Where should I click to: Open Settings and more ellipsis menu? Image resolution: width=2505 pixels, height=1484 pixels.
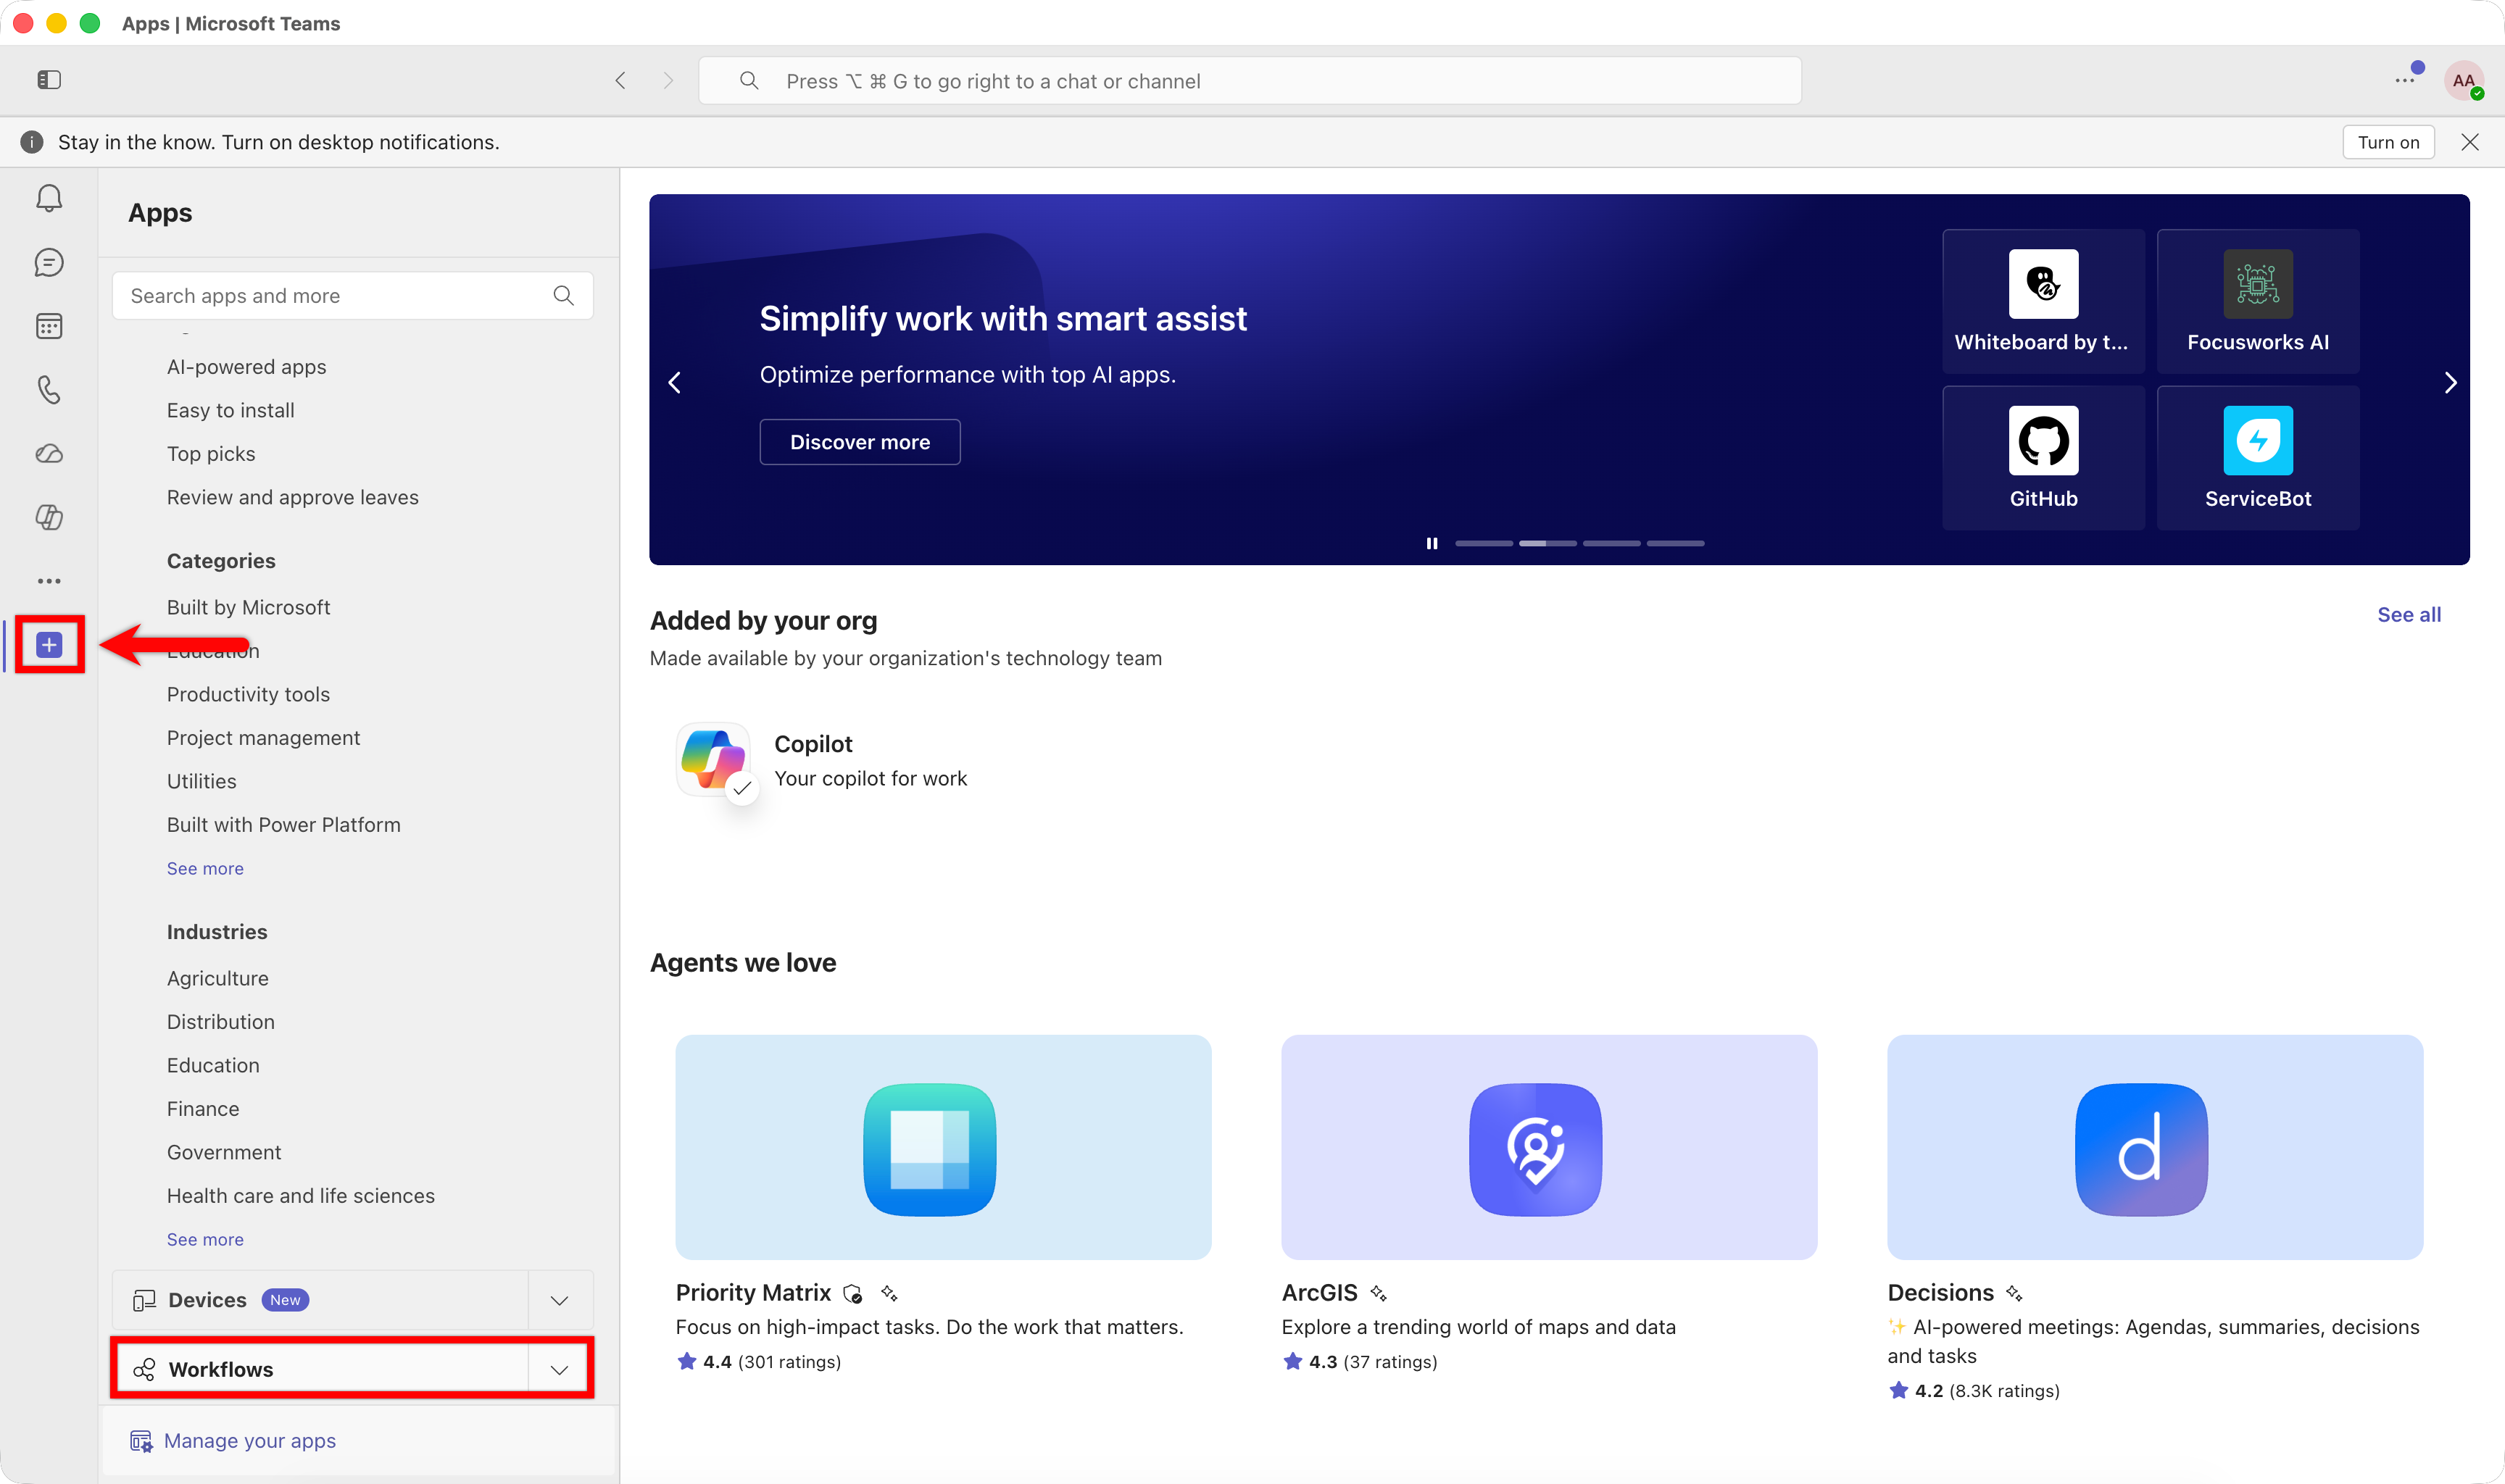point(2405,81)
